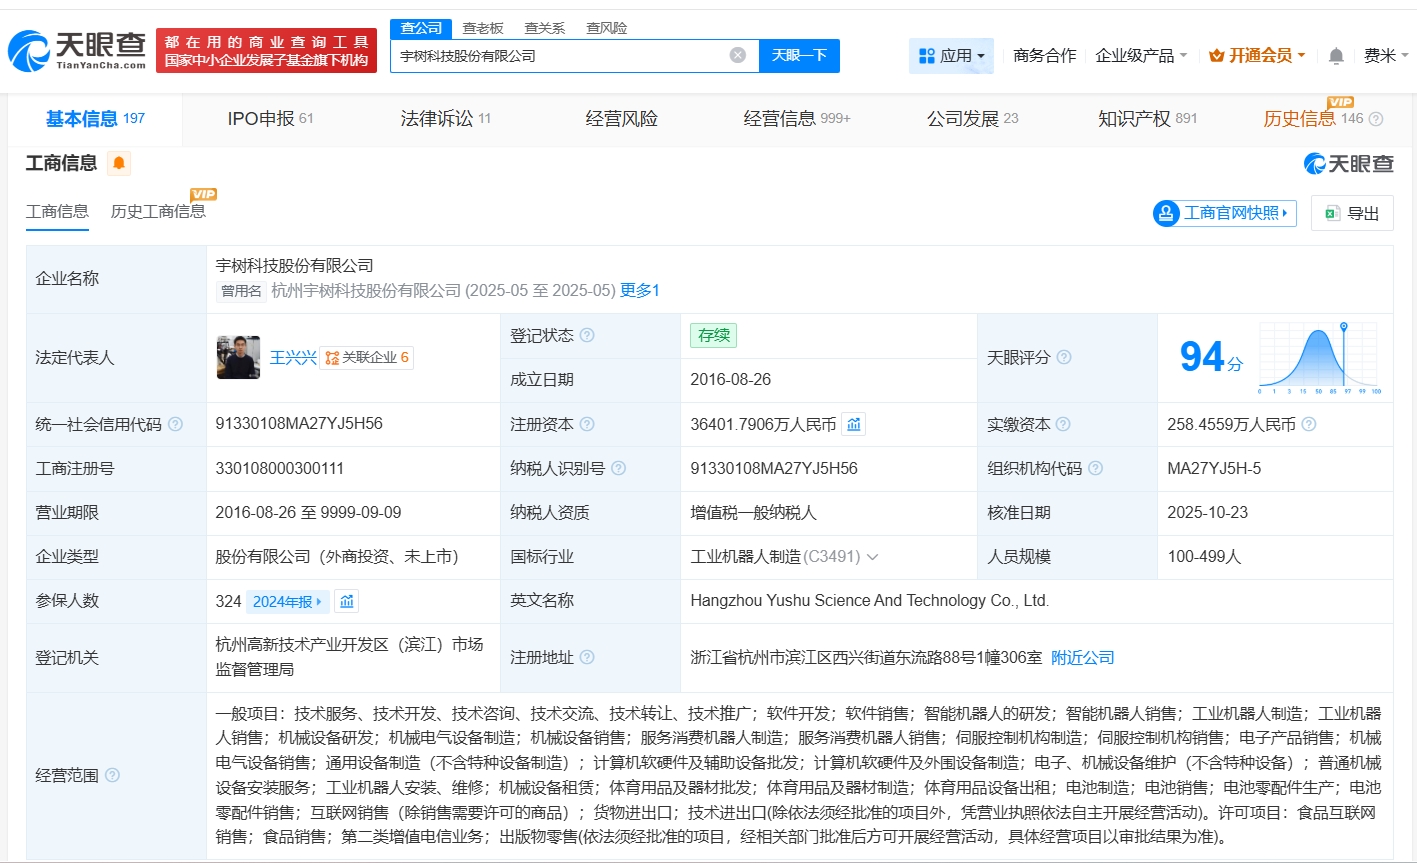The width and height of the screenshot is (1417, 863).
Task: Select organization code MA27YJ5H-5
Action: tap(1214, 468)
